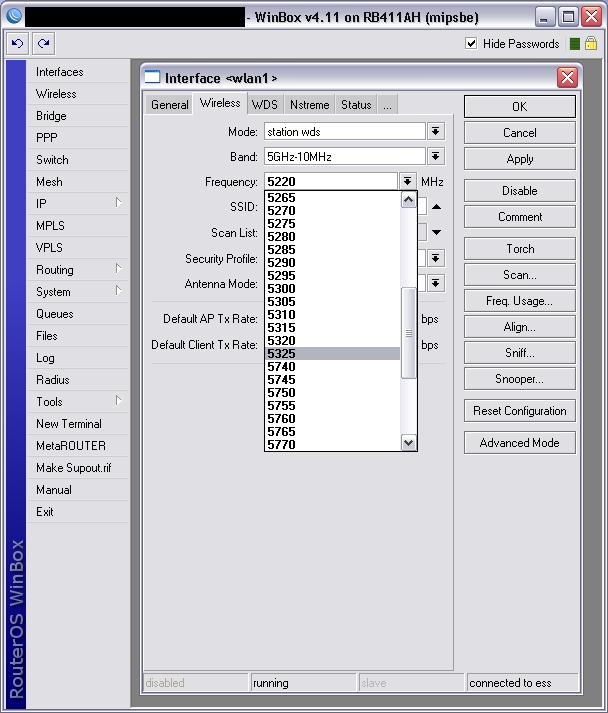
Task: Click the Redo arrow icon
Action: 43,44
